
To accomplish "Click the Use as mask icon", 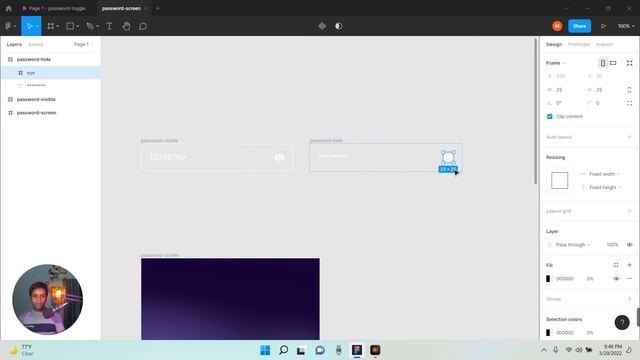I will [339, 26].
